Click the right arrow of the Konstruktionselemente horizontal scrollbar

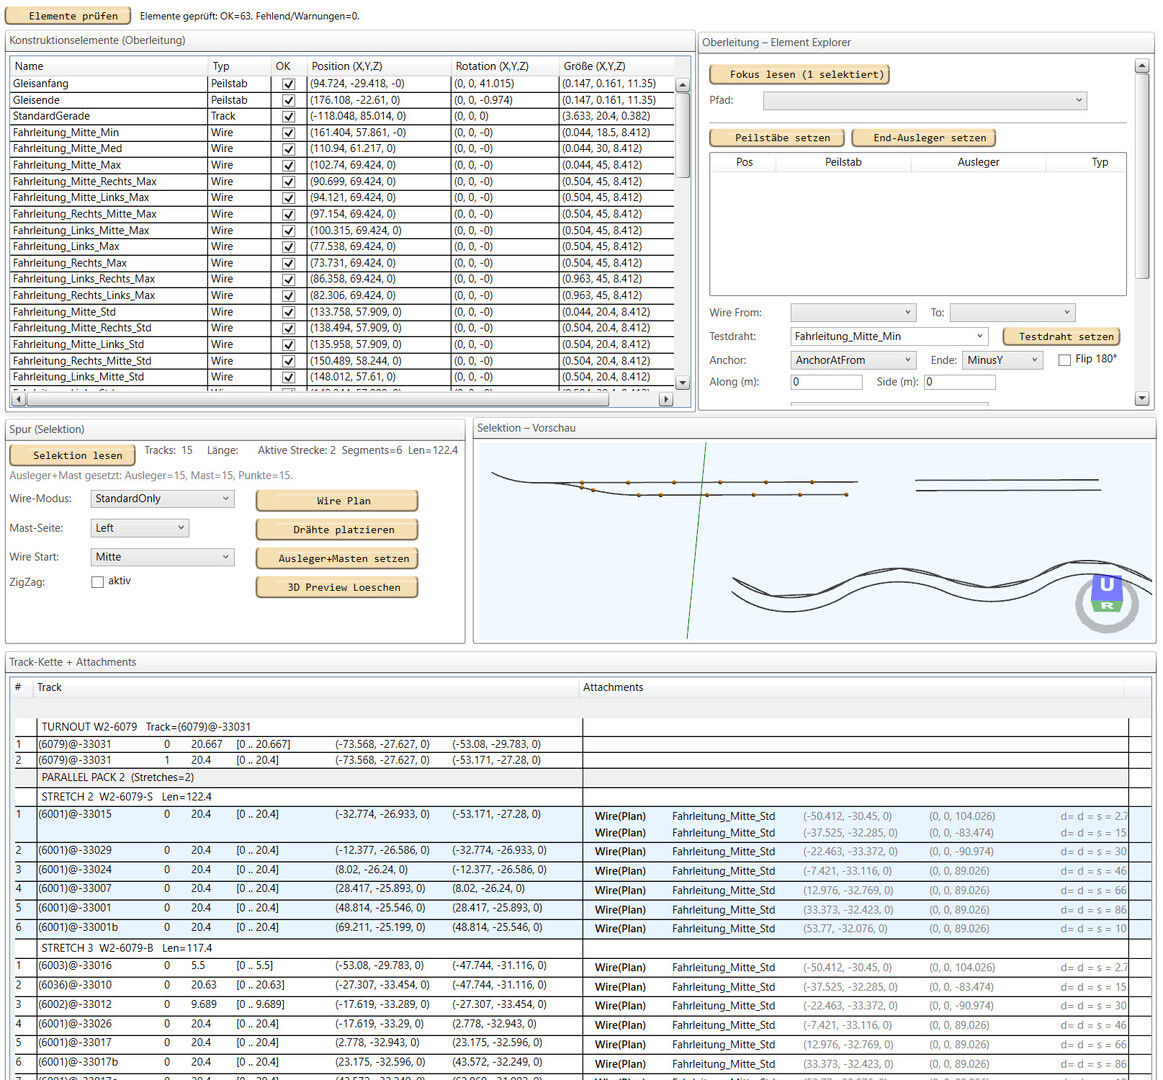coord(667,399)
